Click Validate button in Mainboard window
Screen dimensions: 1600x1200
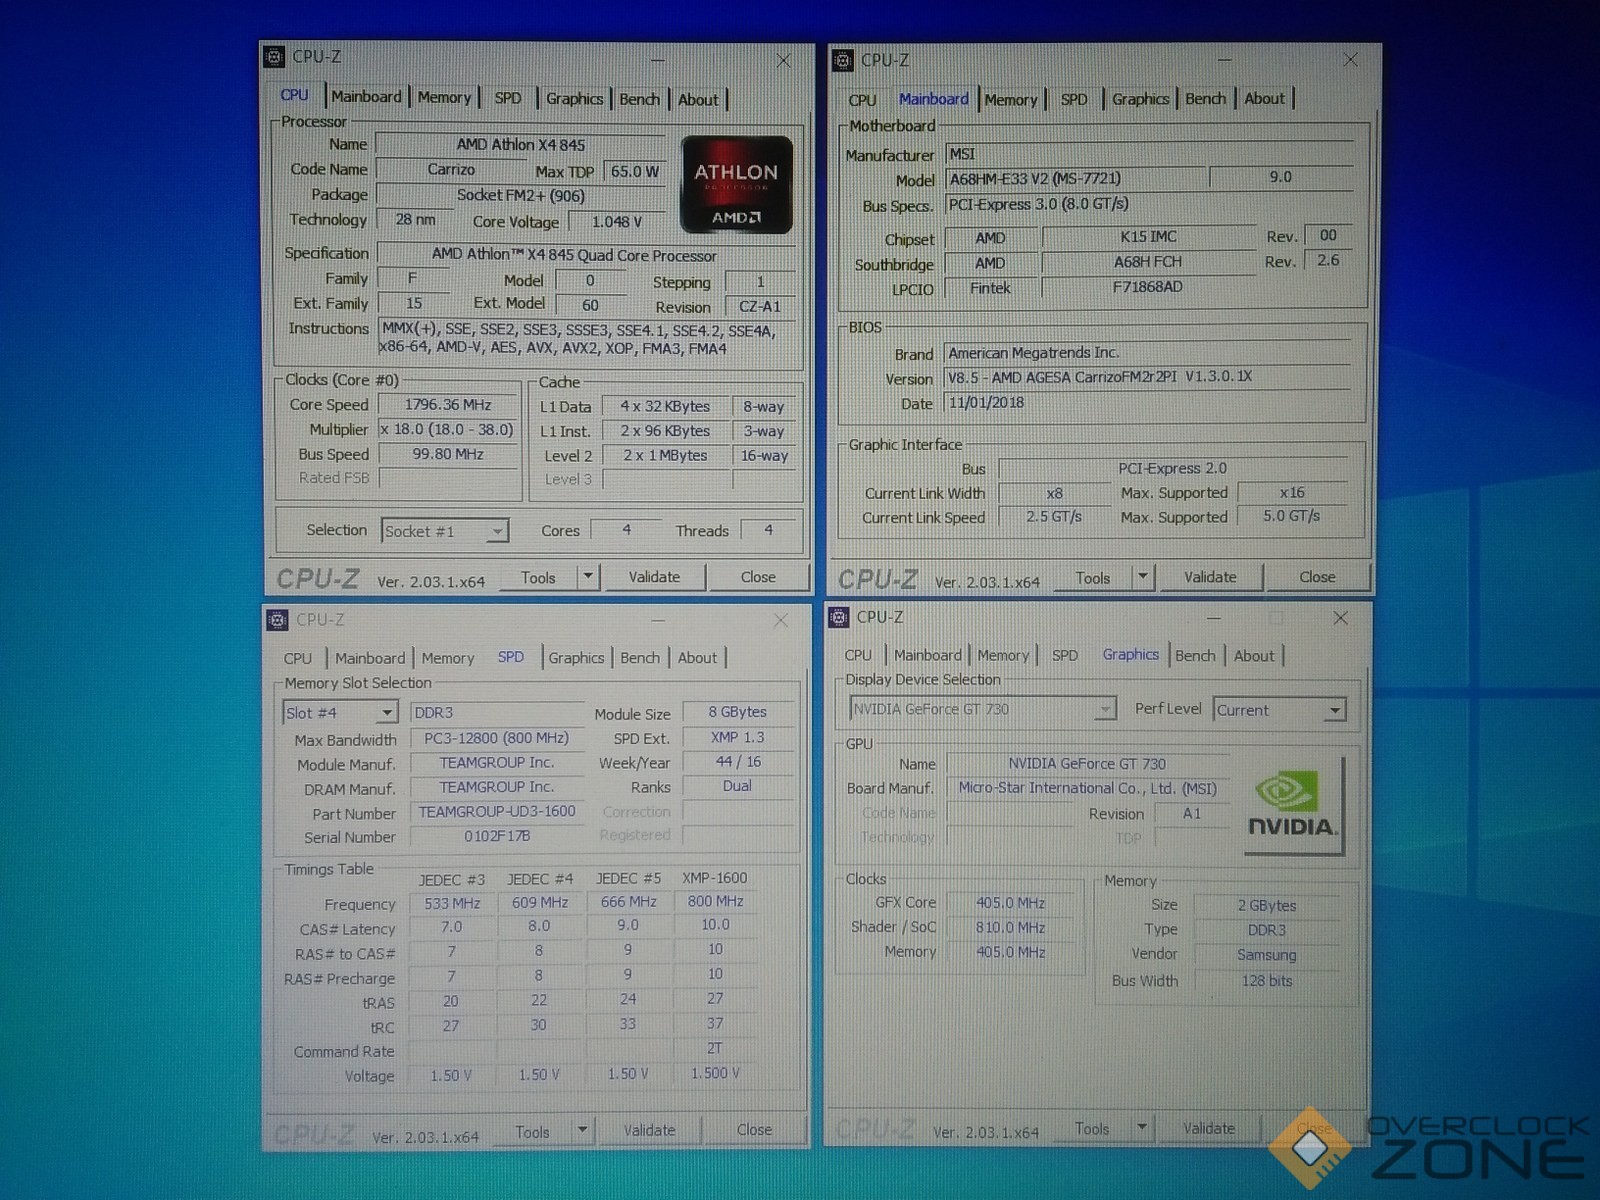[1210, 577]
